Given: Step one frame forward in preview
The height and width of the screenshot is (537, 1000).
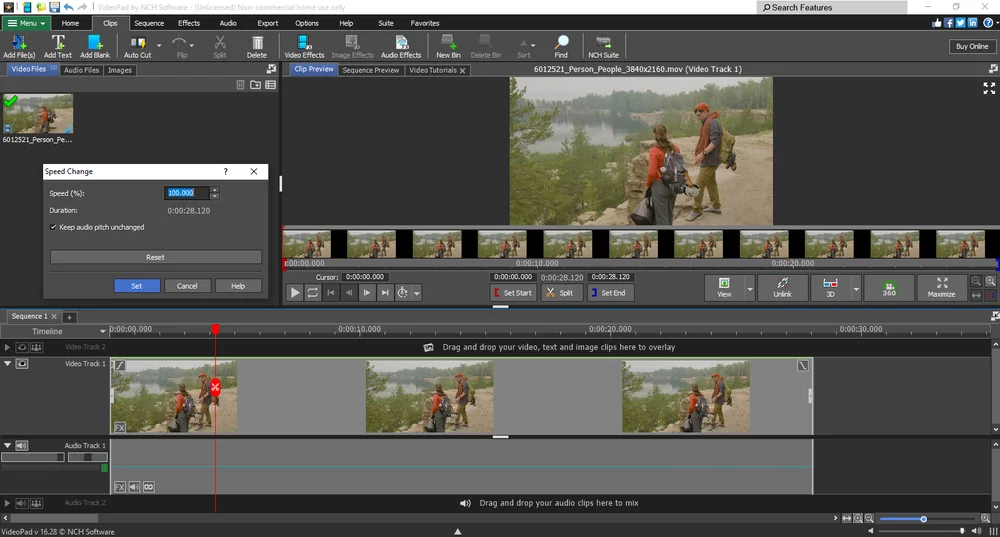Looking at the screenshot, I should 367,293.
